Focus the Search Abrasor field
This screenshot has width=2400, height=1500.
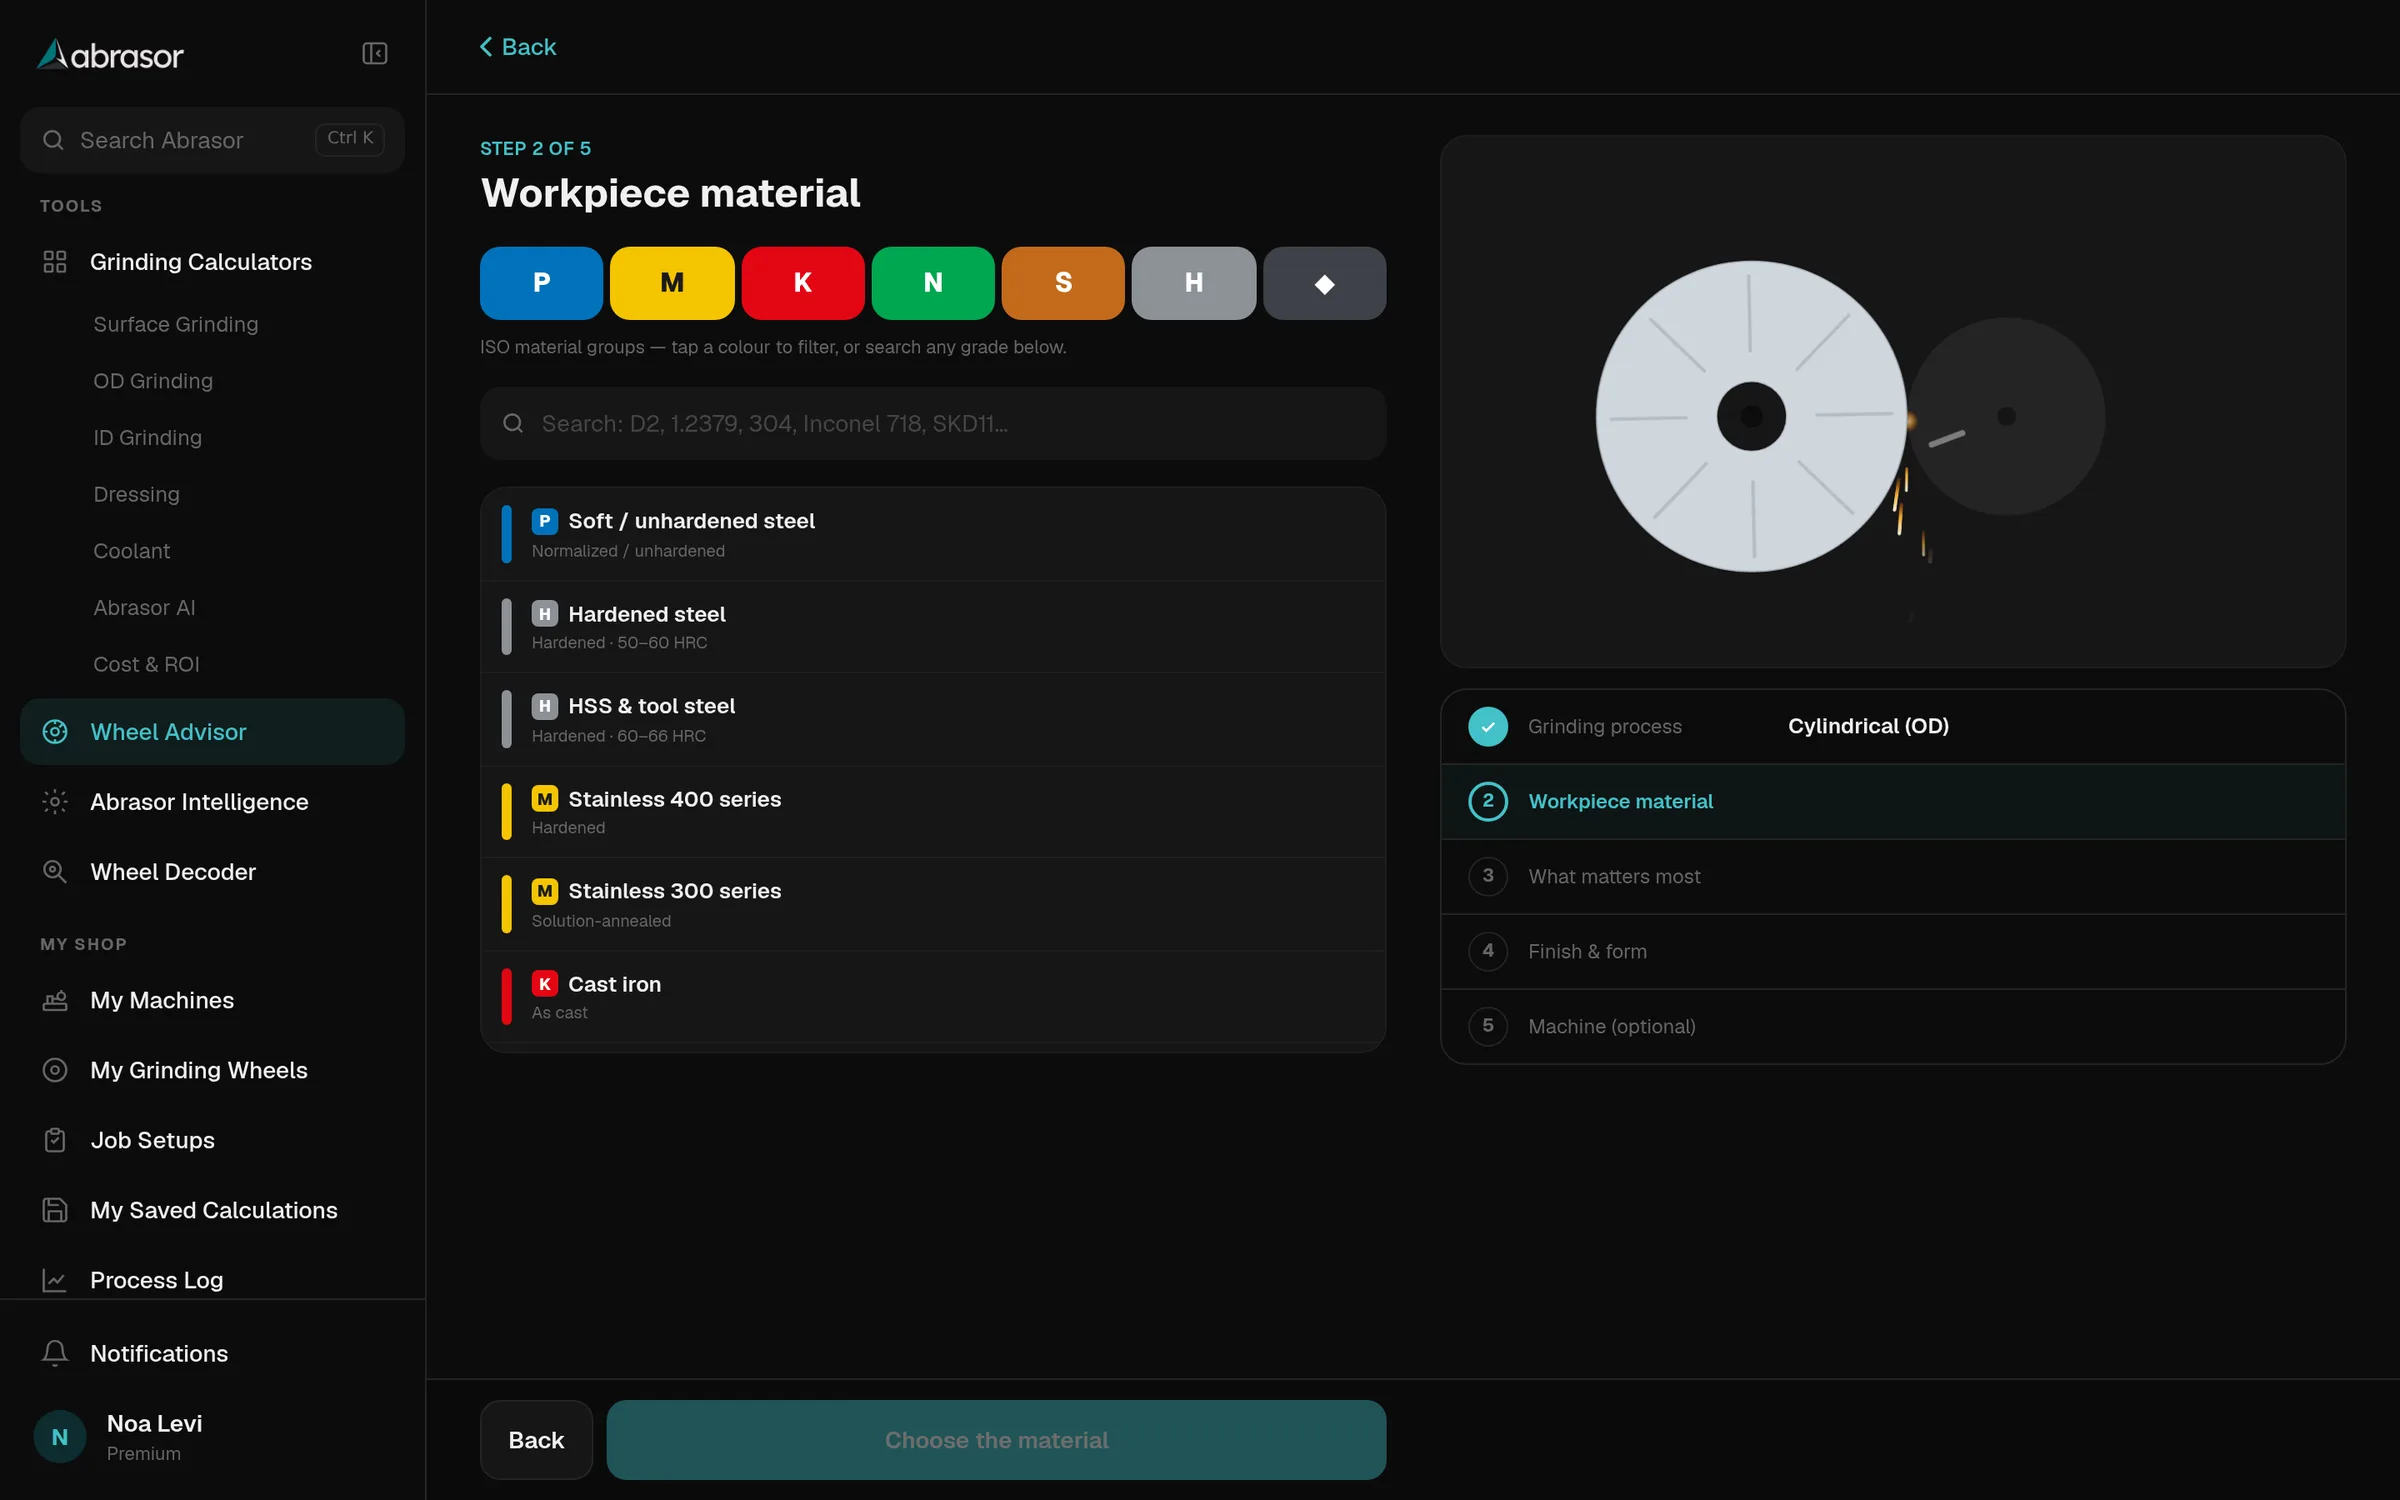click(x=212, y=140)
